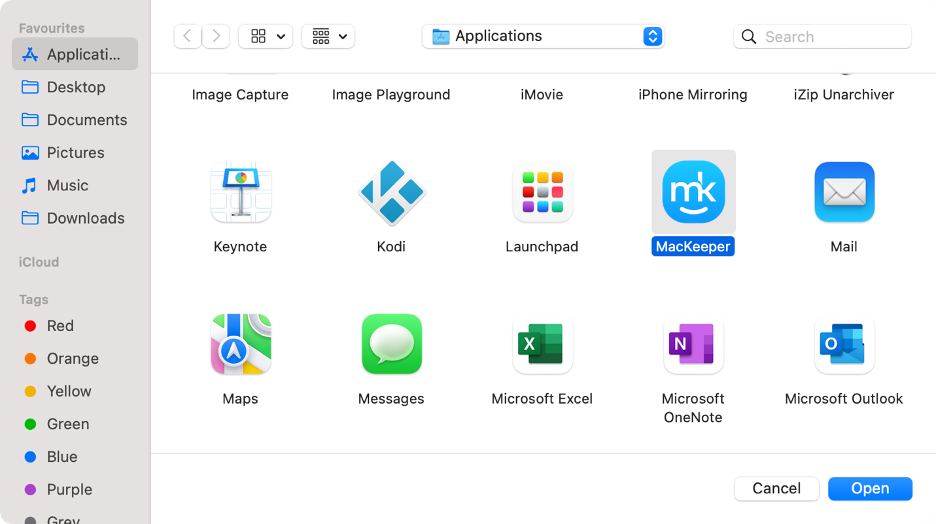Click the iCloud sidebar section header
This screenshot has height=524, width=936.
click(39, 263)
